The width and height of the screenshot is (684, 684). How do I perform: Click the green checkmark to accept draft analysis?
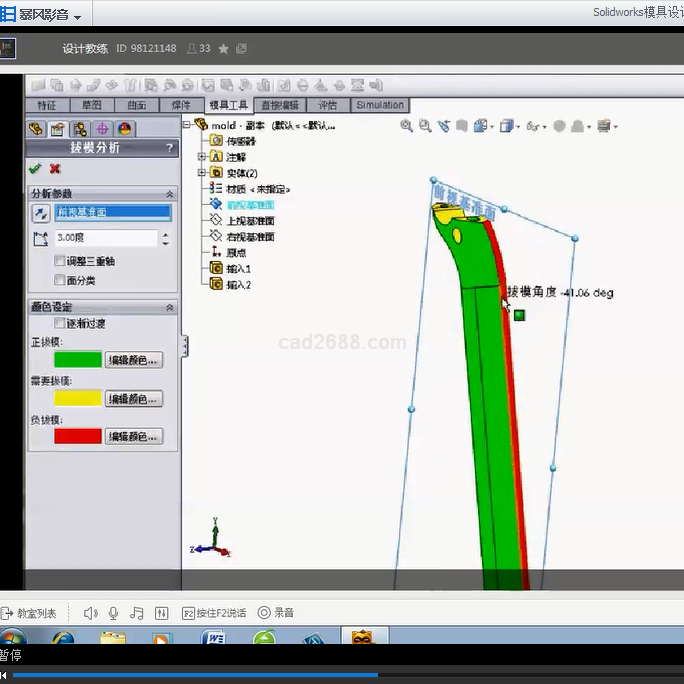(35, 169)
